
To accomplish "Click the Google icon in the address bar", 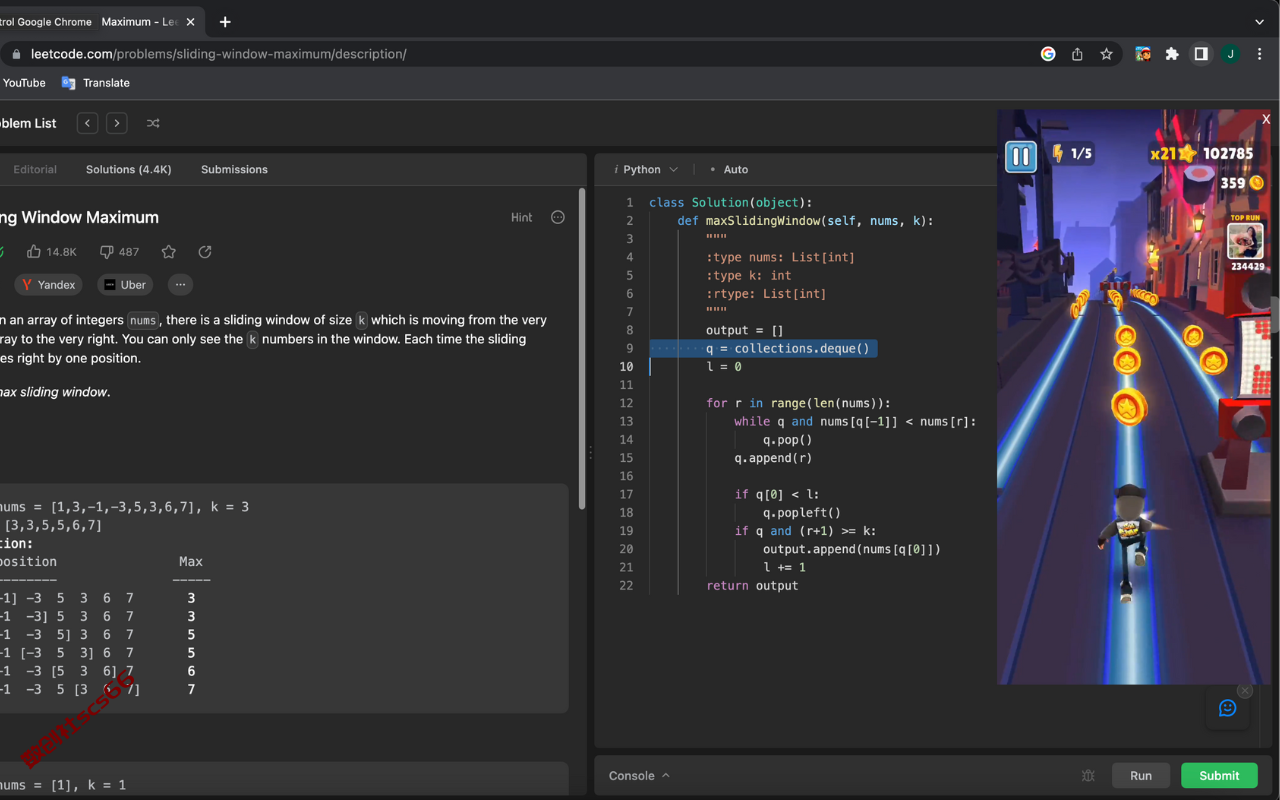I will 1048,54.
